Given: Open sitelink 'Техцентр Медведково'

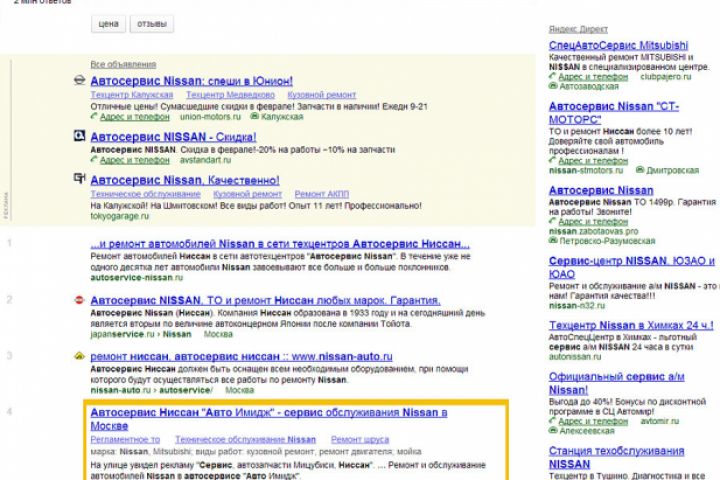Looking at the screenshot, I should click(x=231, y=95).
